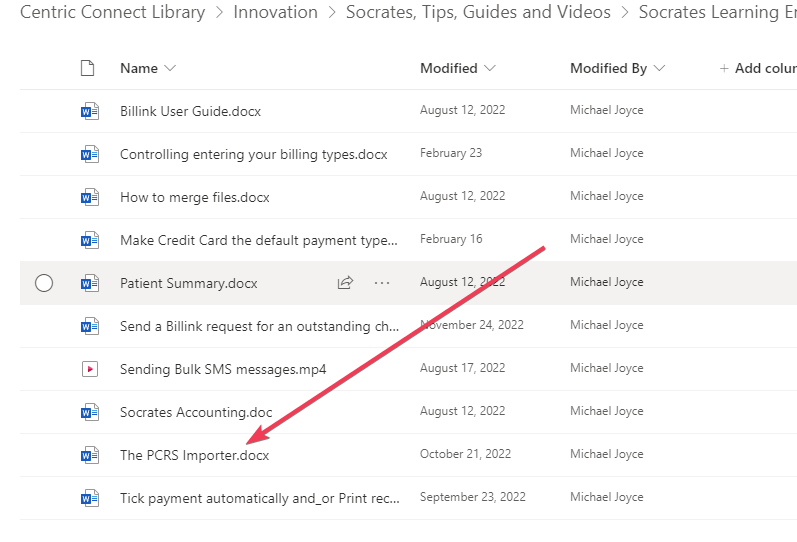Screen dimensions: 797x542
Task: Click Word icon beside Billink User Guide.docx
Action: [90, 111]
